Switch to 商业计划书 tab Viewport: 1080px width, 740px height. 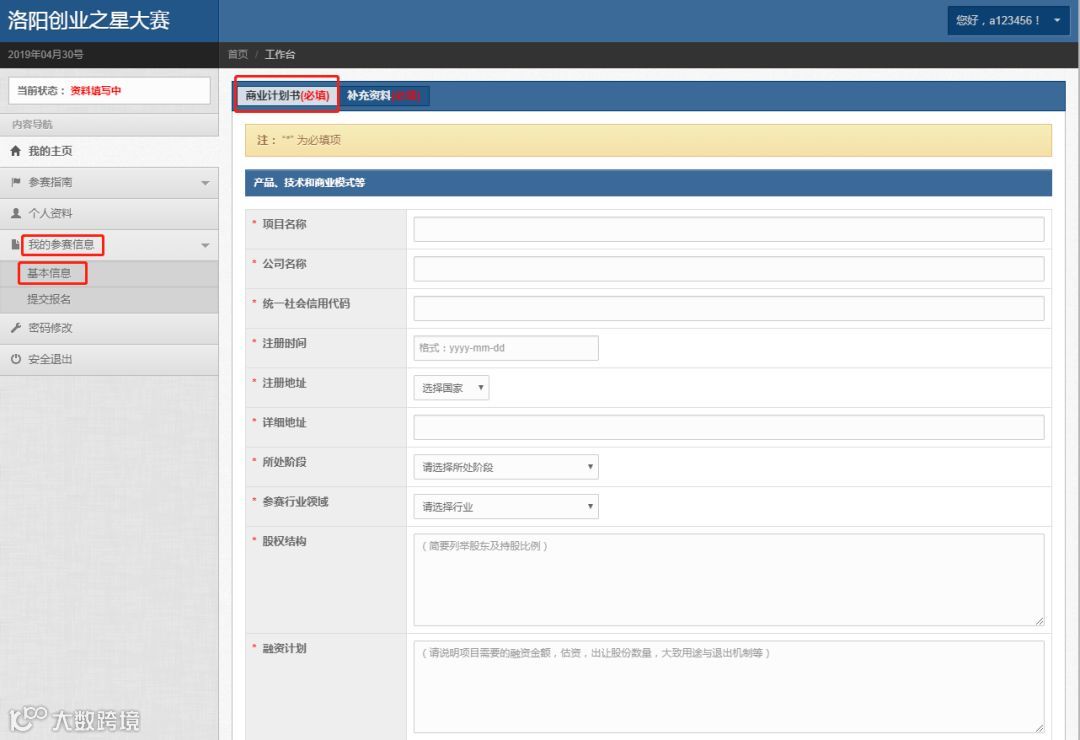tap(287, 95)
